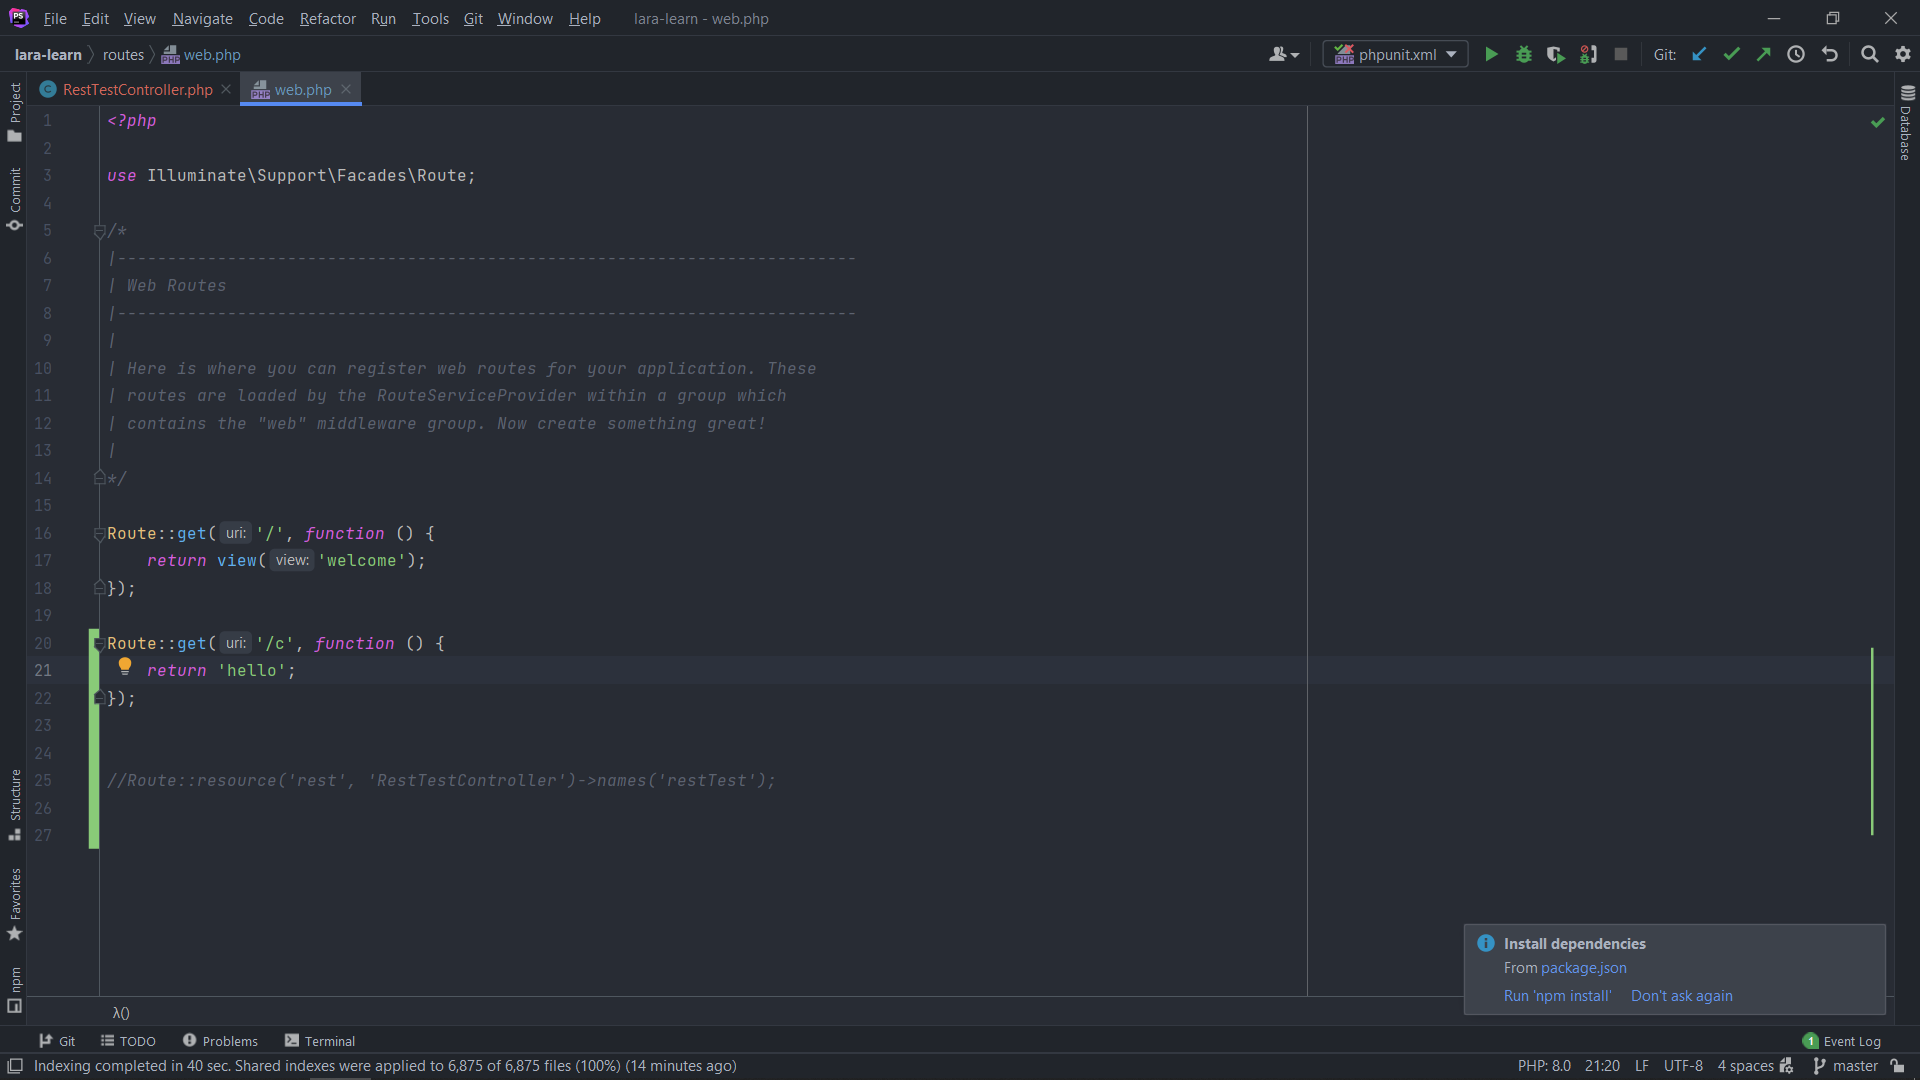1920x1080 pixels.
Task: Click Don't ask again link
Action: 1681,996
